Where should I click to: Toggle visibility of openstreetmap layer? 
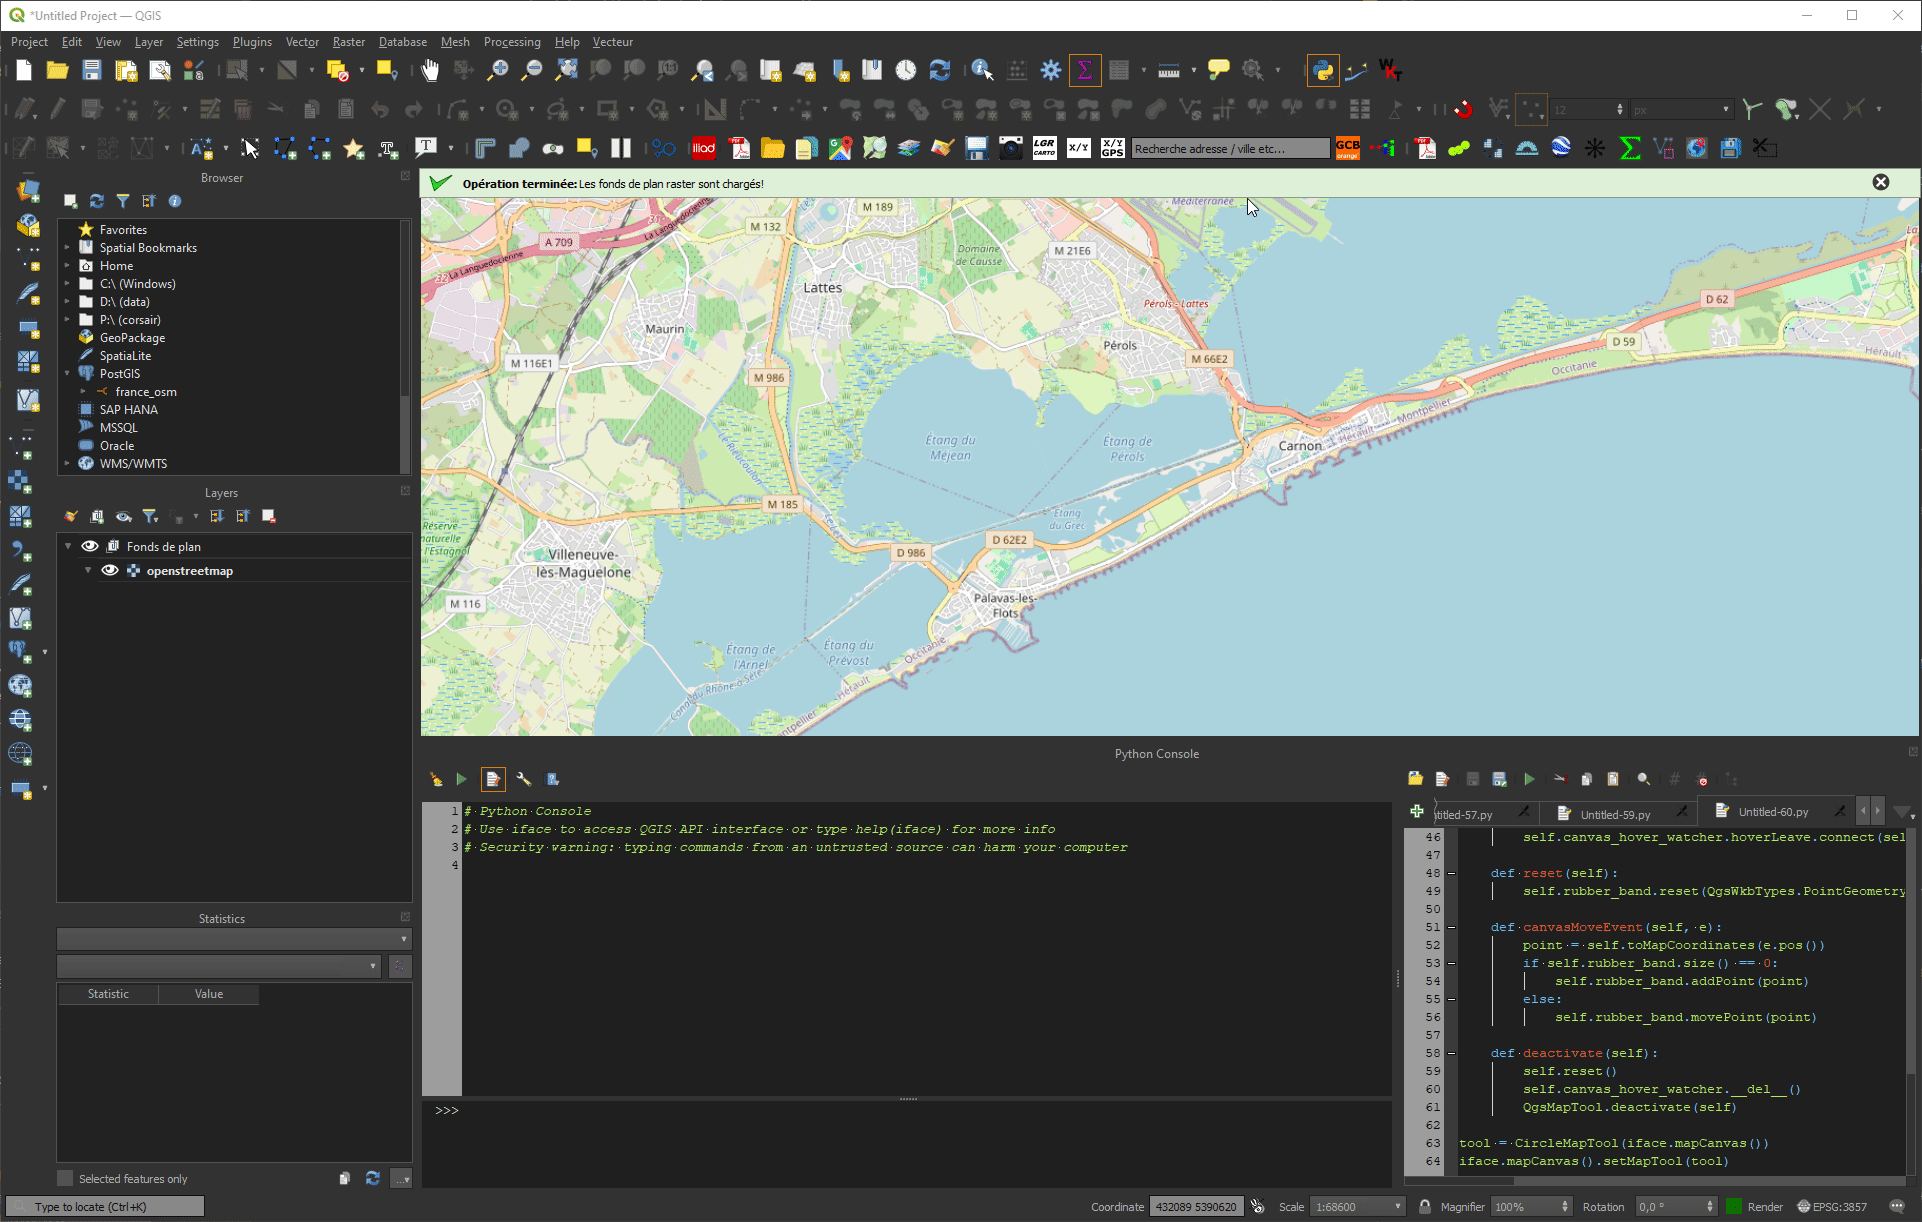pyautogui.click(x=111, y=570)
